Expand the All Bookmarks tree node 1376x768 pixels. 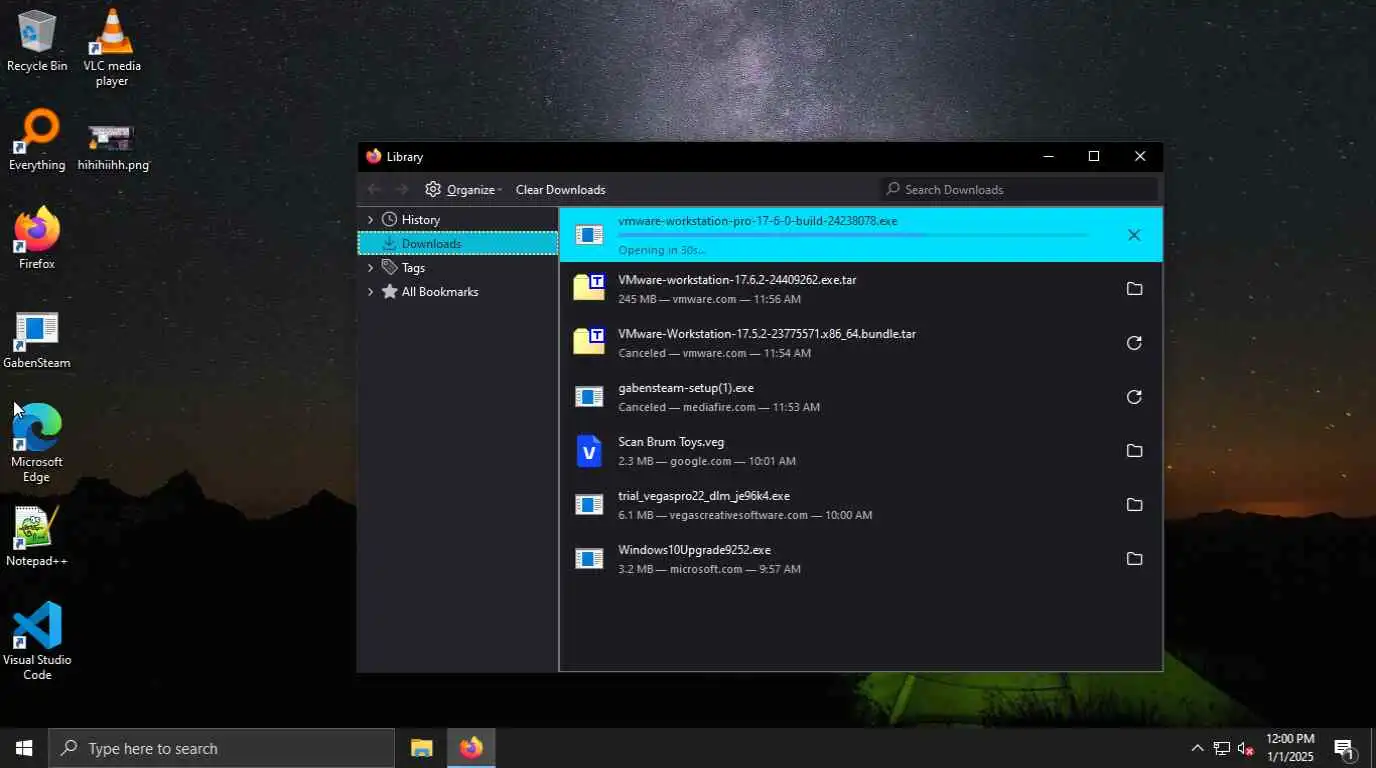370,292
